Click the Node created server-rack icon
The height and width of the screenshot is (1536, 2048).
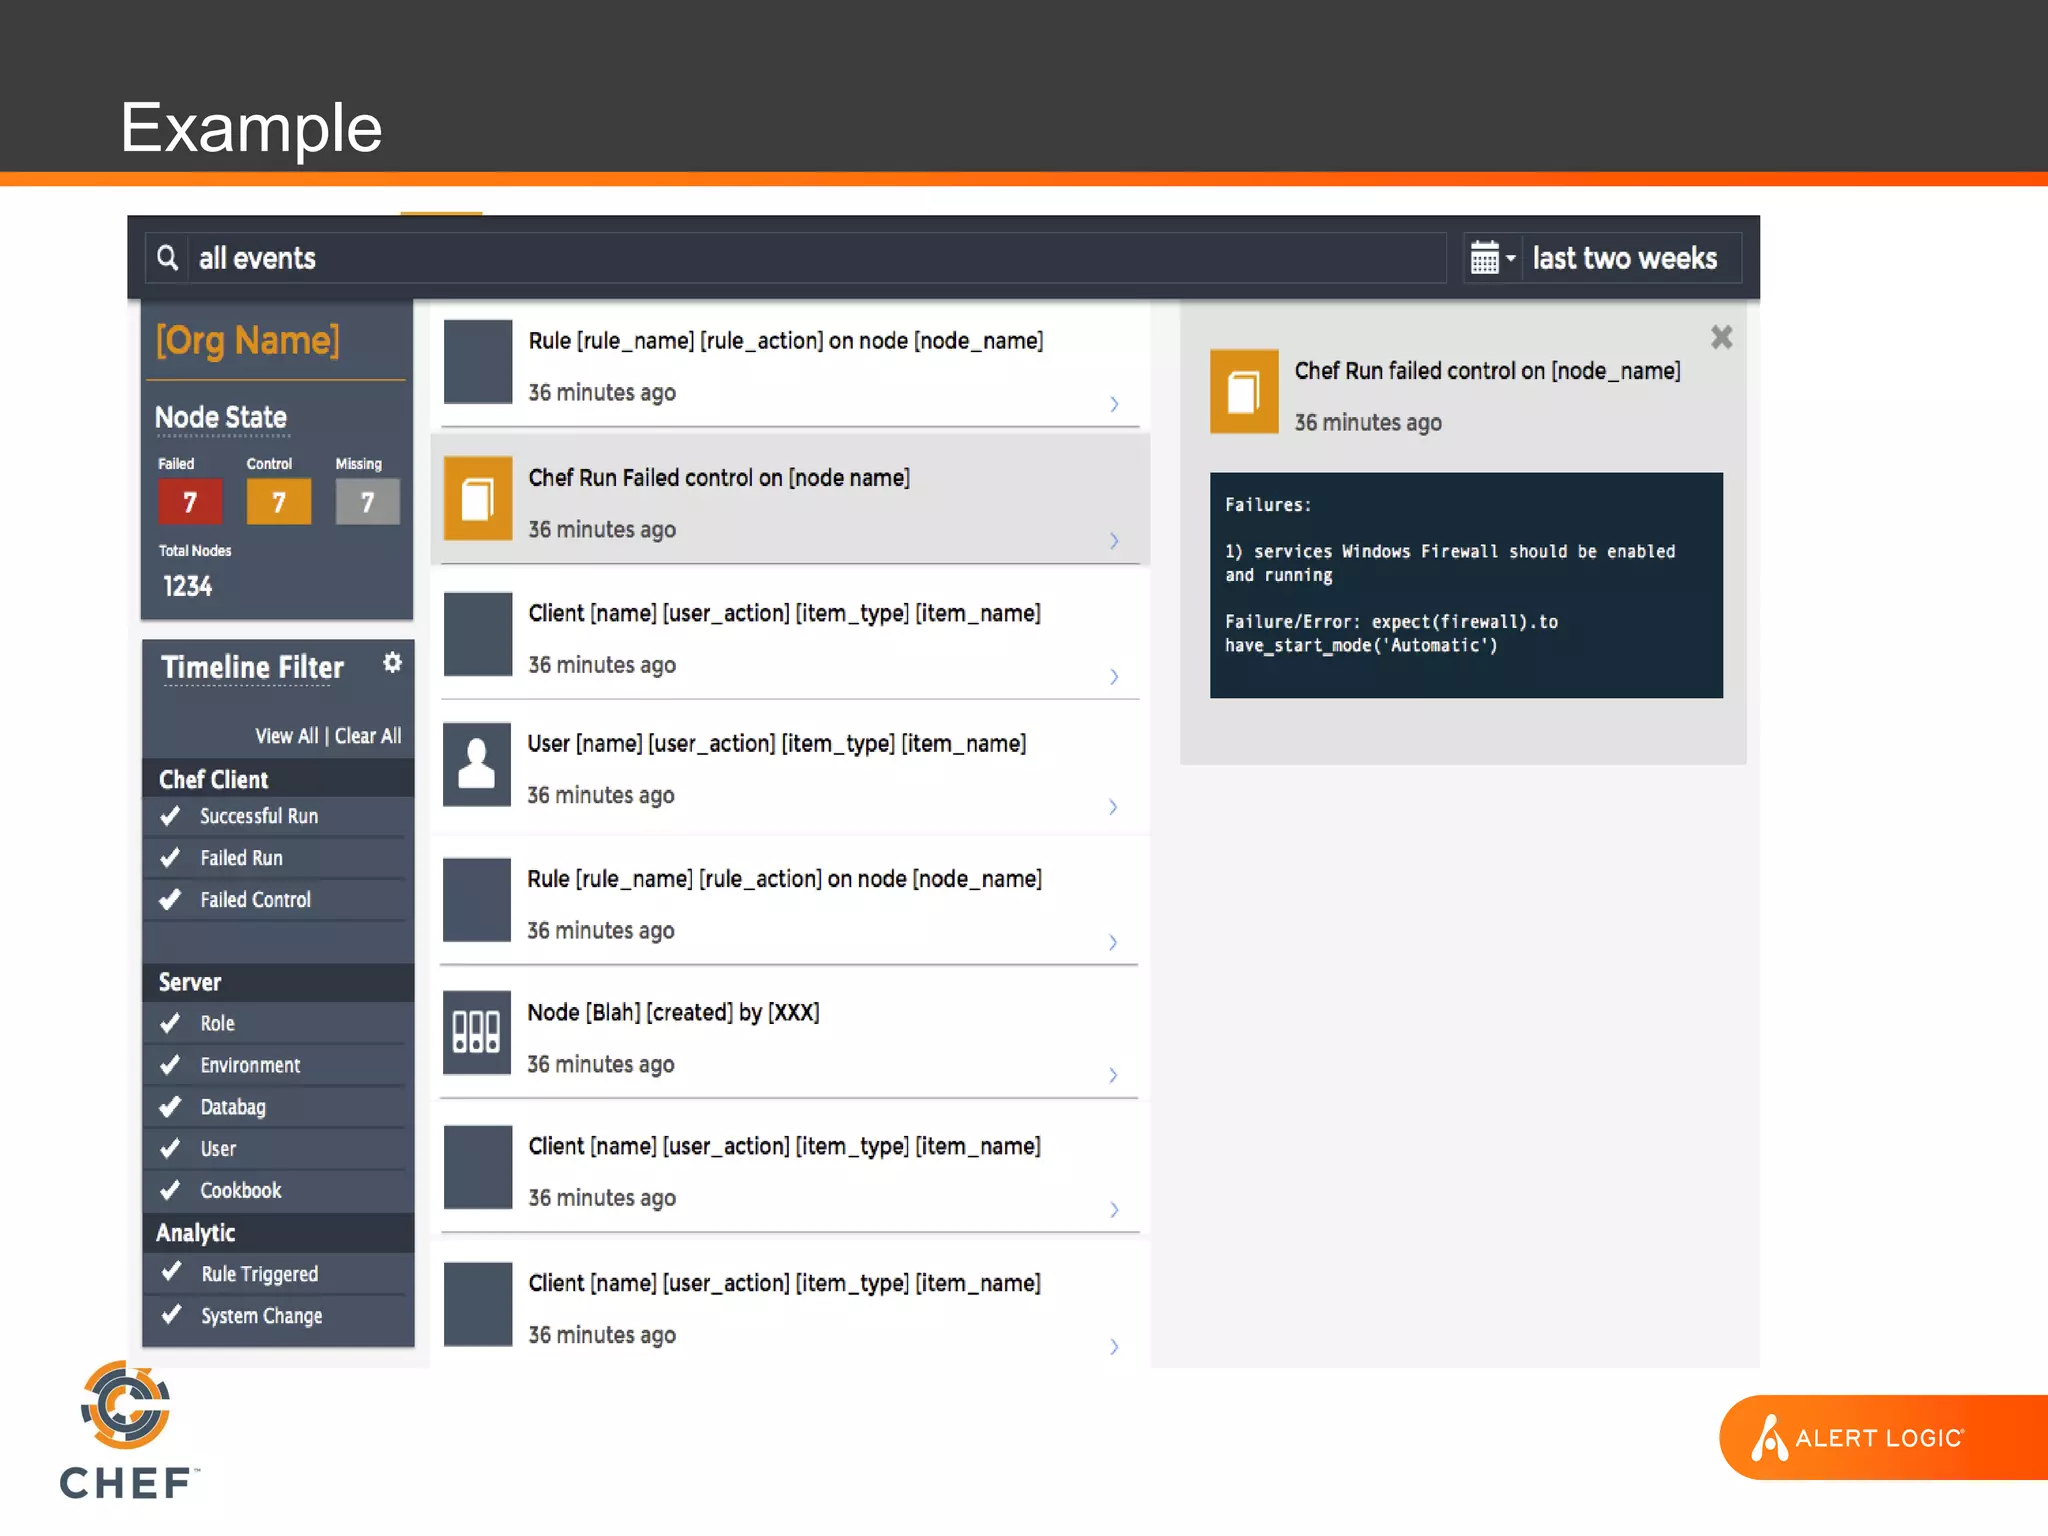[476, 1033]
